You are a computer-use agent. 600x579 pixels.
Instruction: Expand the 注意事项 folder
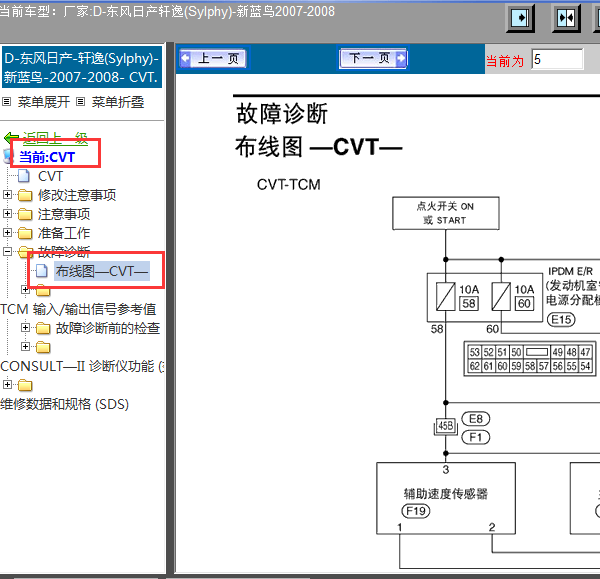pos(7,214)
